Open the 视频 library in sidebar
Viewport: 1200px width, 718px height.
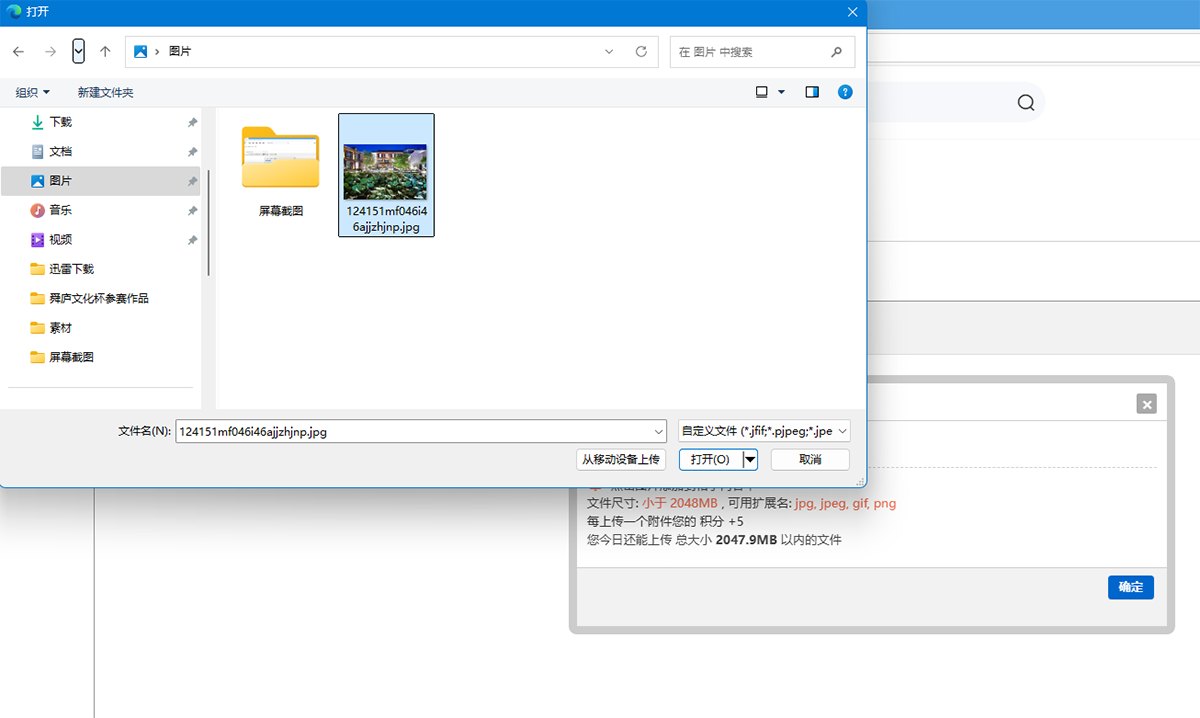61,240
